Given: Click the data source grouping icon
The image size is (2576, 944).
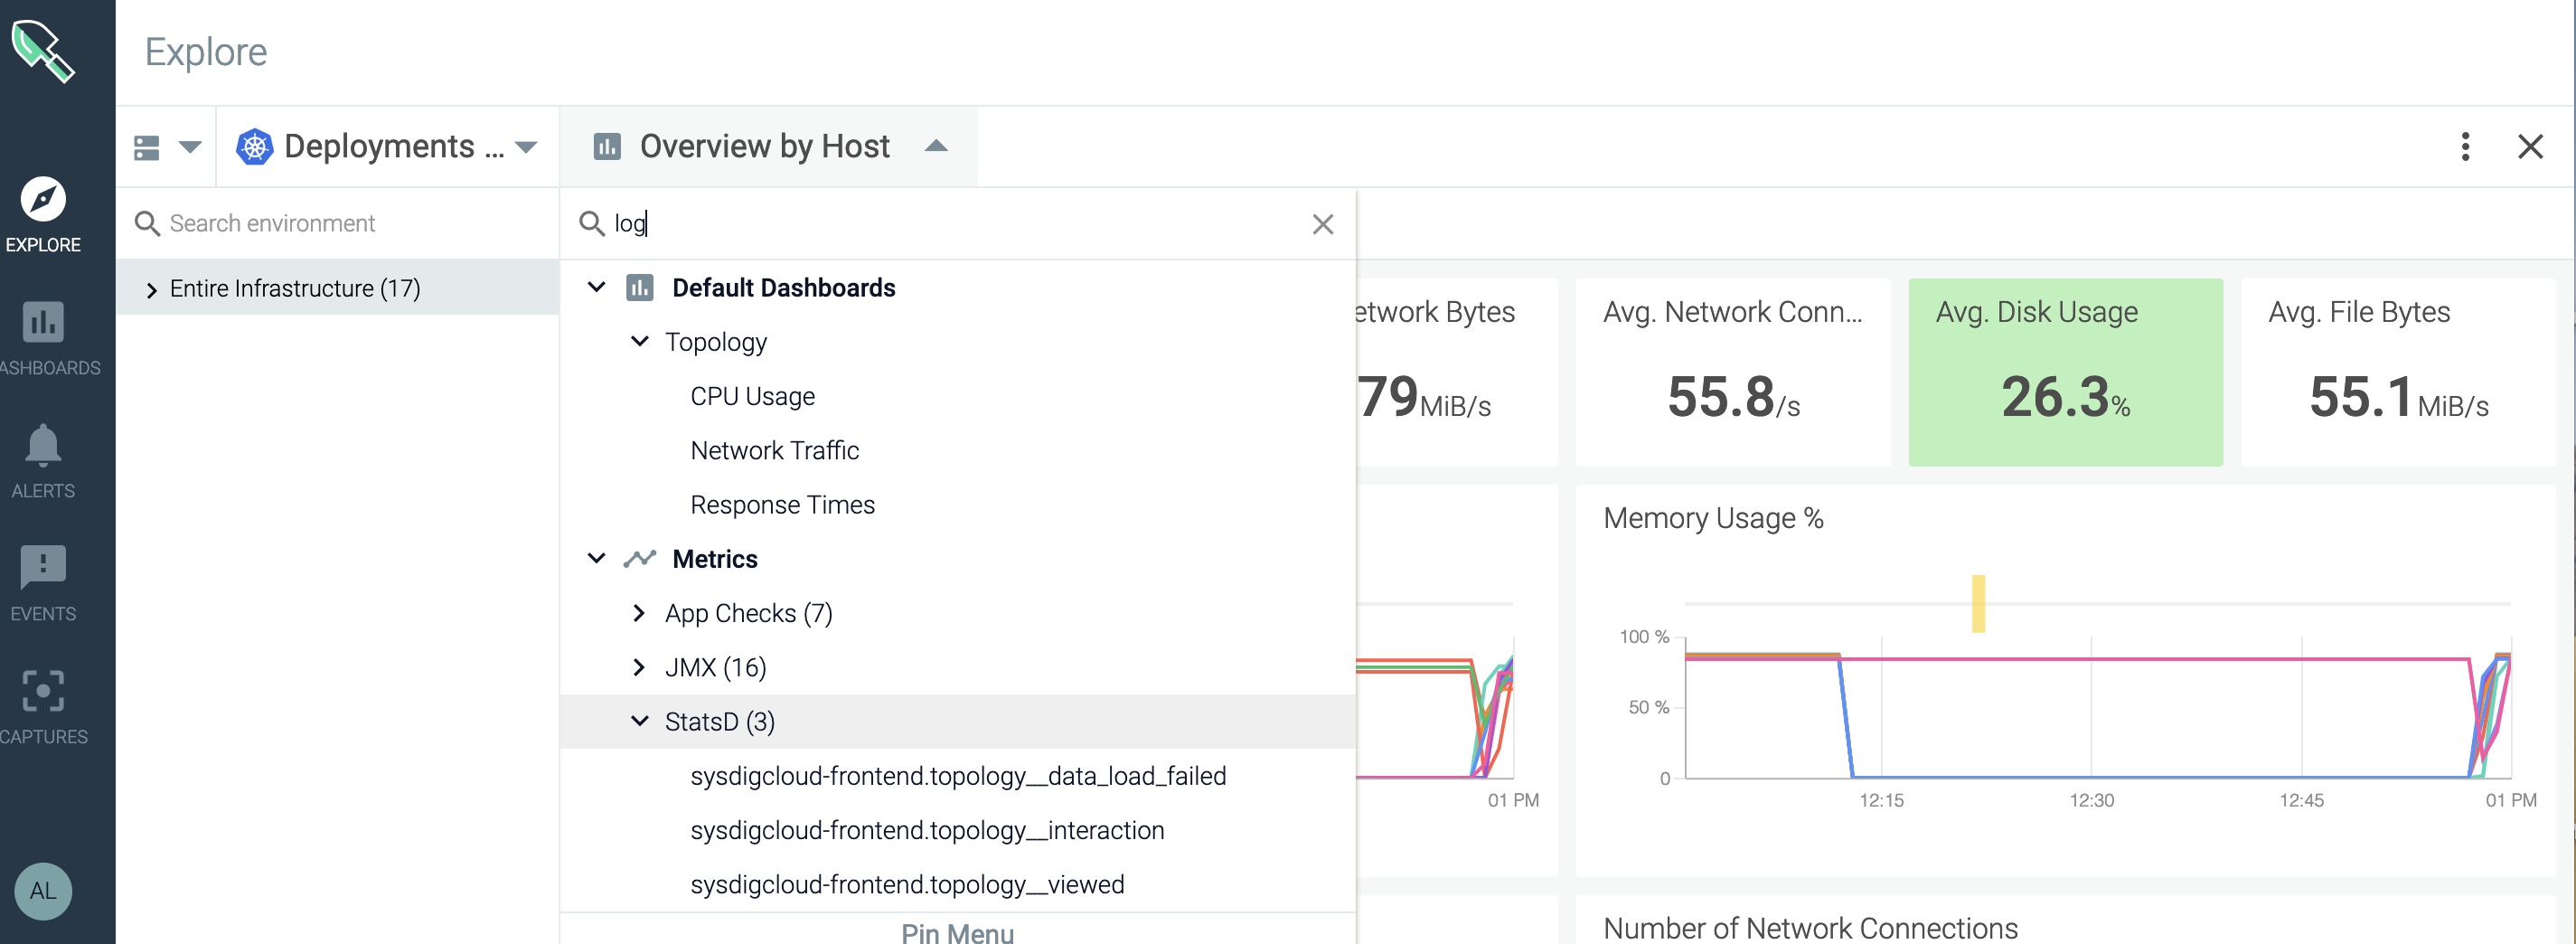Looking at the screenshot, I should point(147,147).
